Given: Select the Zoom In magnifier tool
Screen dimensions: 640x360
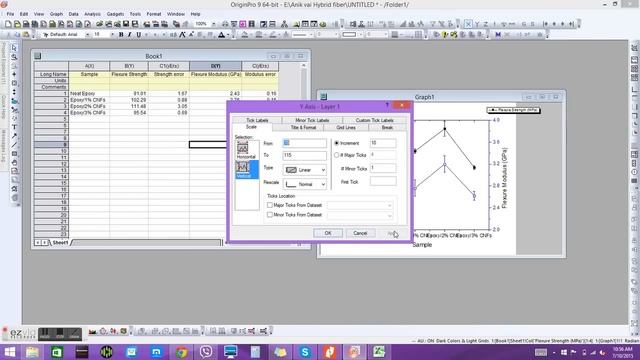Looking at the screenshot, I should click(x=14, y=57).
